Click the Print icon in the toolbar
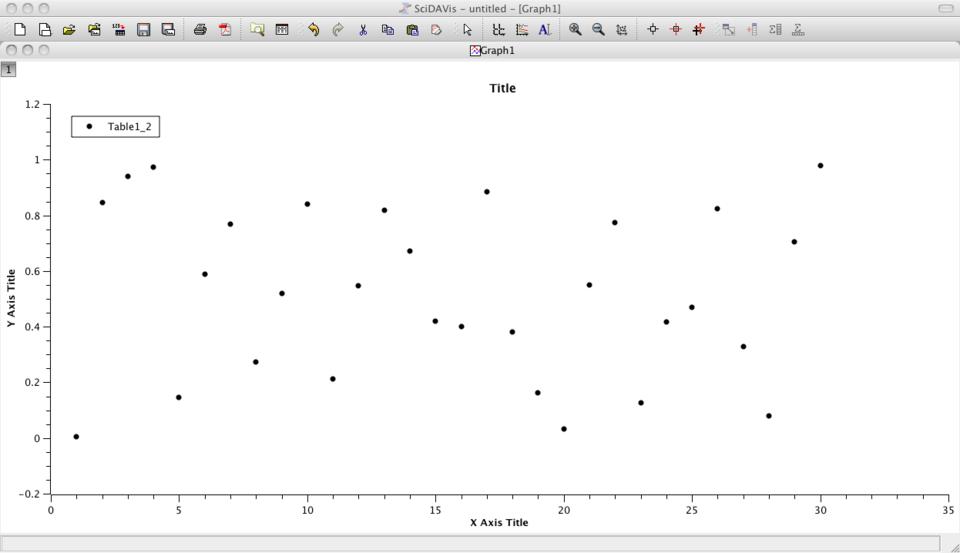 [200, 30]
